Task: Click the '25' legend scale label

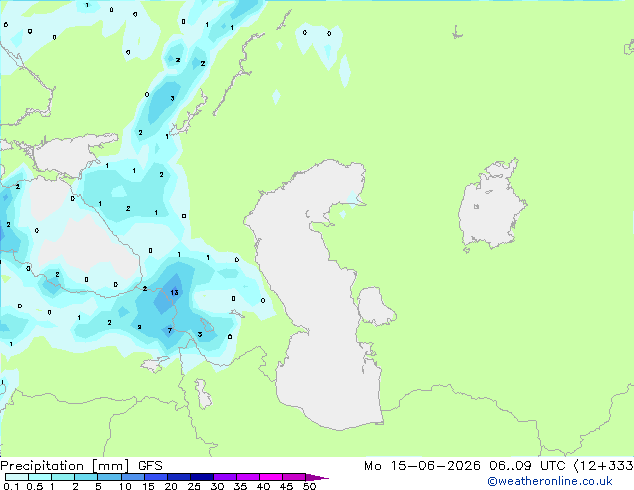Action: click(194, 486)
